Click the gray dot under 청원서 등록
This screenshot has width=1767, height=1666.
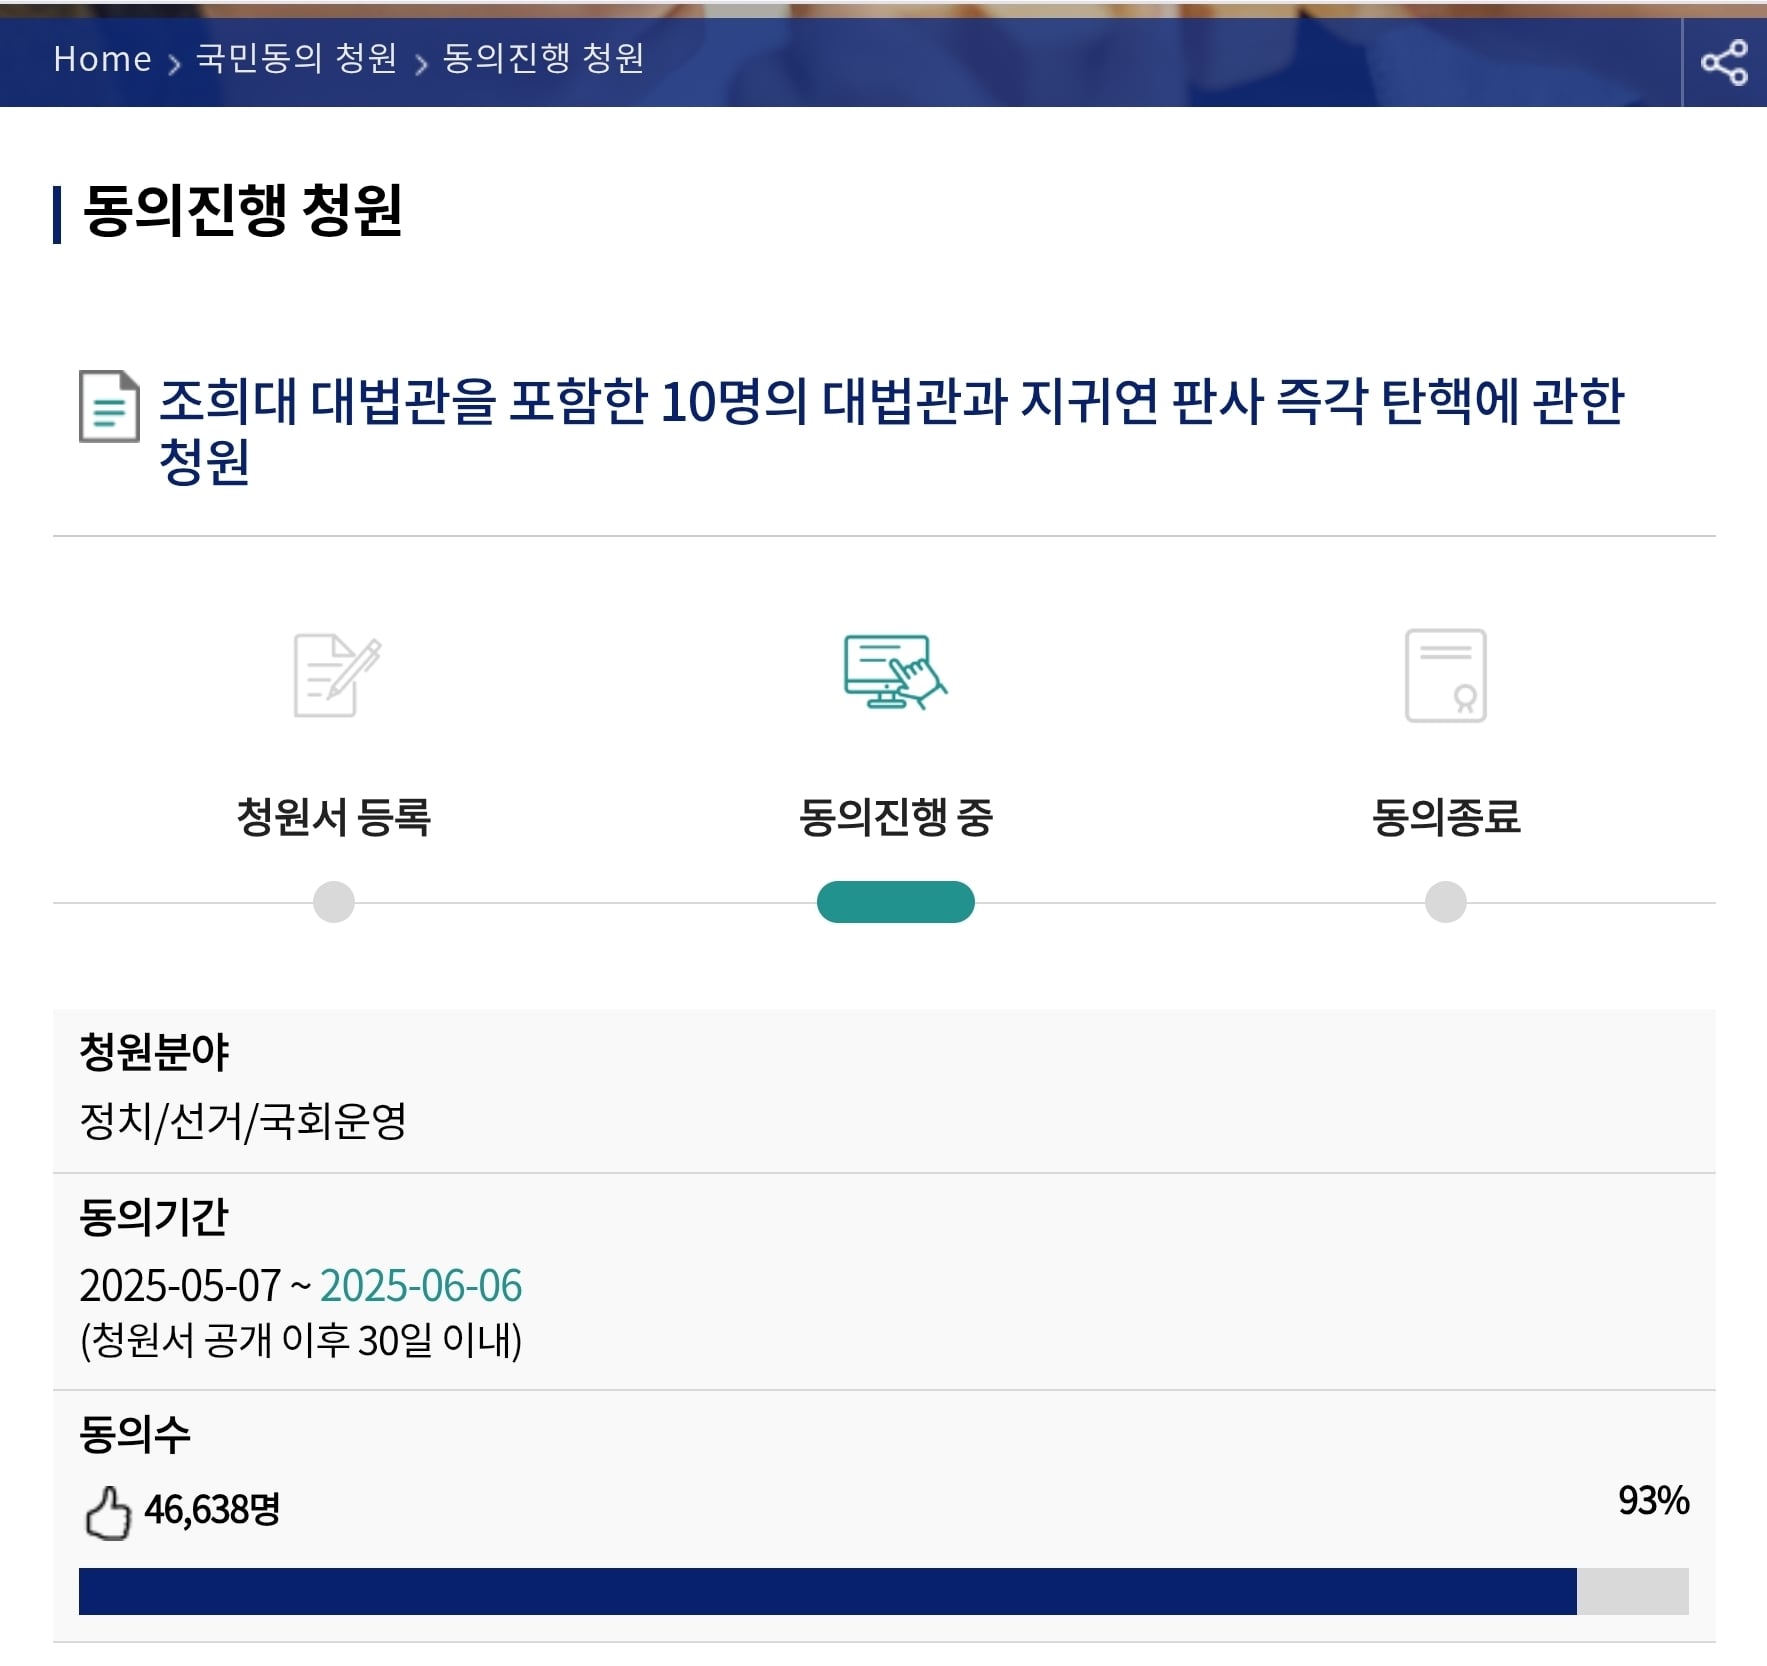coord(334,902)
